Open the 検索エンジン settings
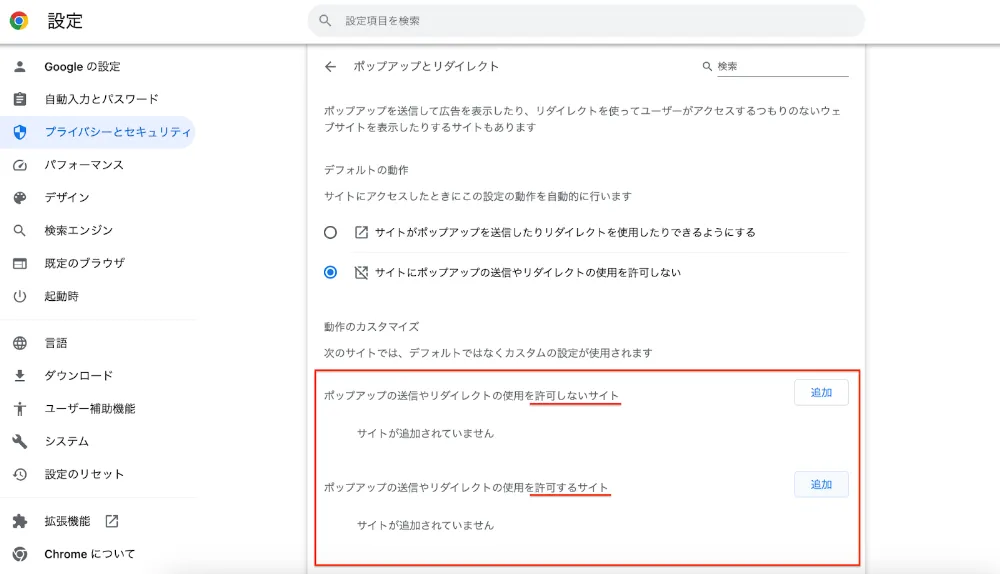Screen dimensions: 1000x574 click(78, 230)
